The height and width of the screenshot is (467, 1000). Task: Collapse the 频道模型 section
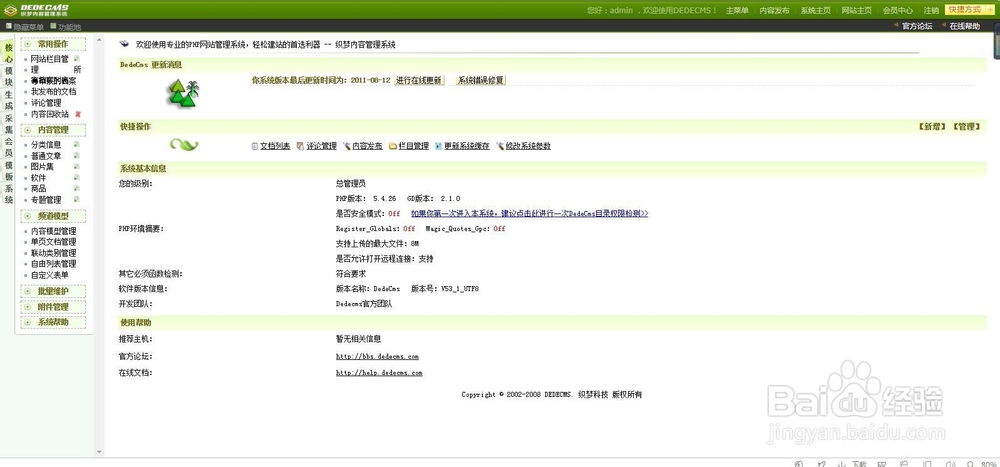(x=54, y=216)
